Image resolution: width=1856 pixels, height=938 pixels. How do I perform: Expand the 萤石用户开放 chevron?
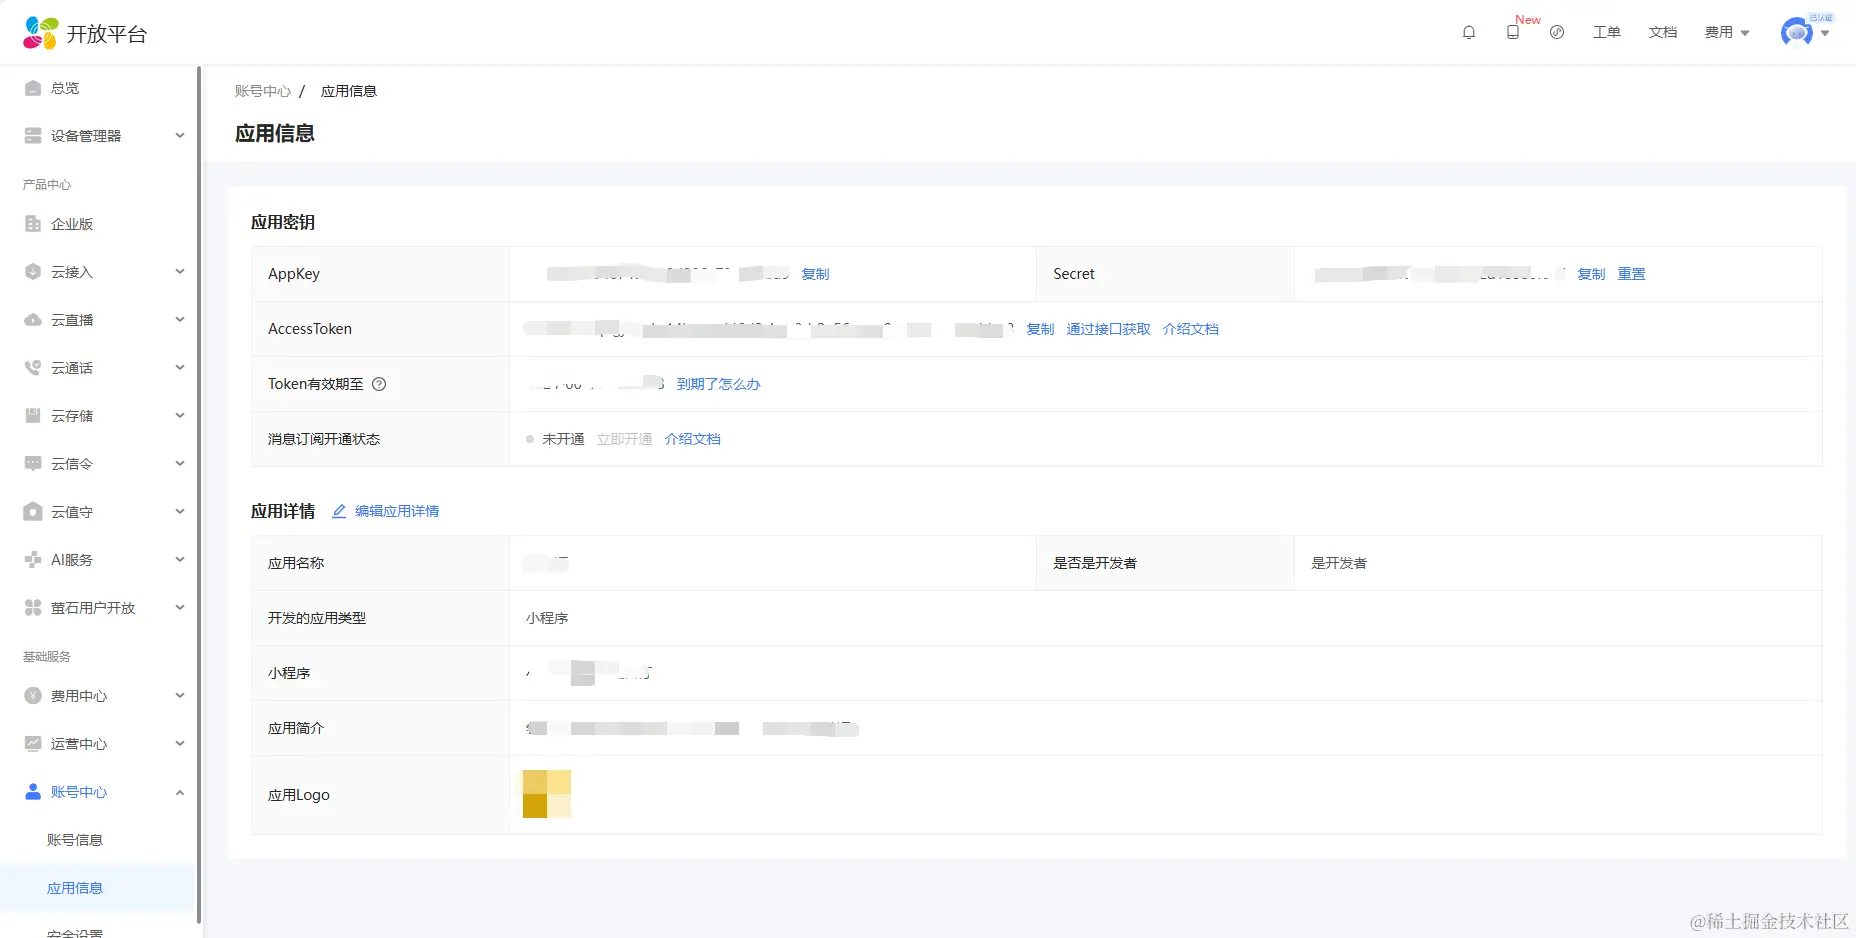tap(180, 608)
